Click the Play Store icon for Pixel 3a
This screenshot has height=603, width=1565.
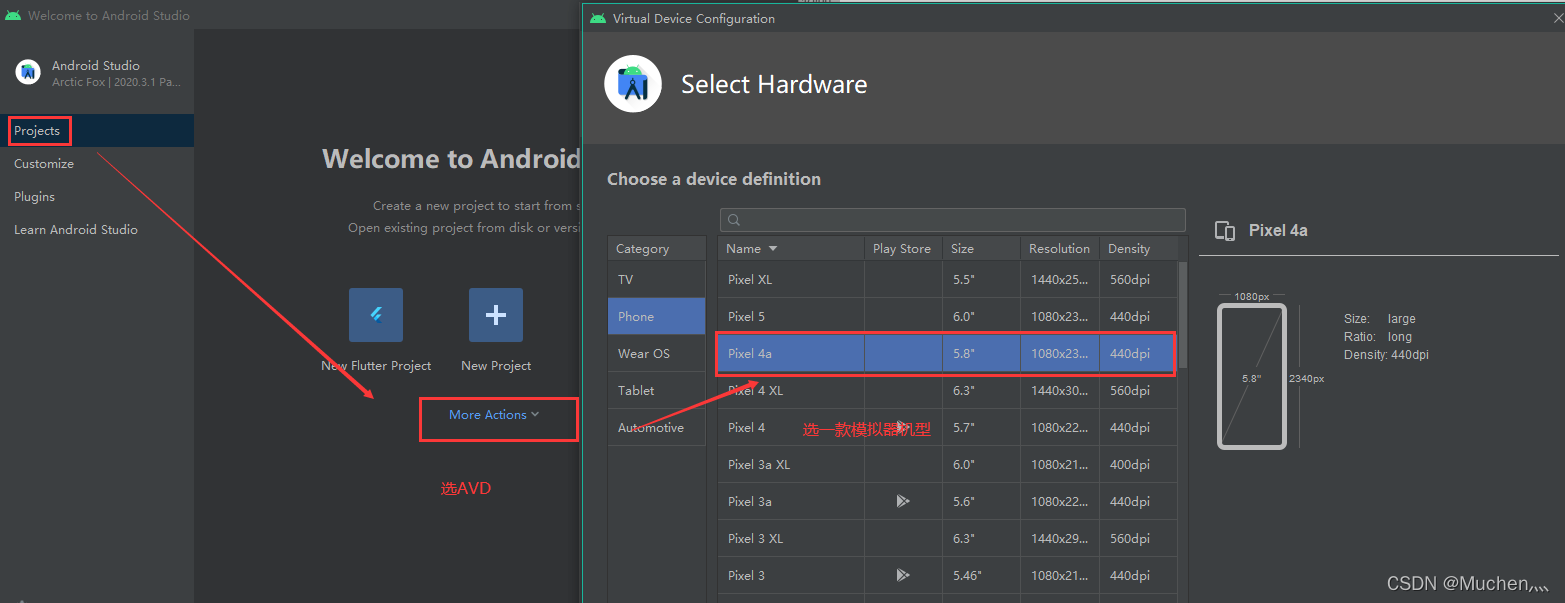(x=903, y=501)
